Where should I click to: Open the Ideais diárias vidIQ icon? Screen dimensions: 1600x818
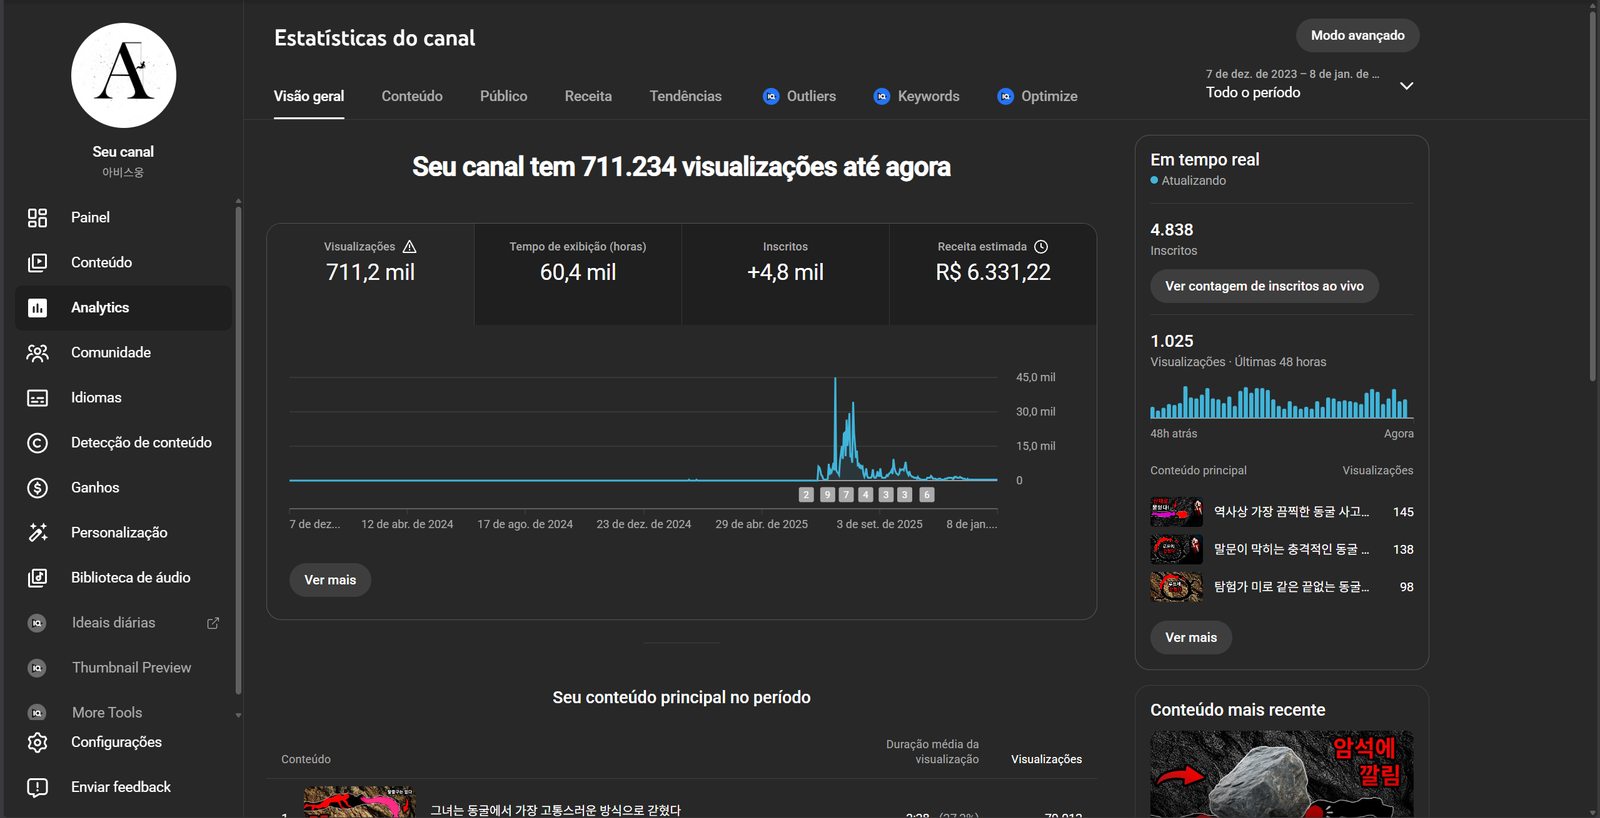pos(37,623)
